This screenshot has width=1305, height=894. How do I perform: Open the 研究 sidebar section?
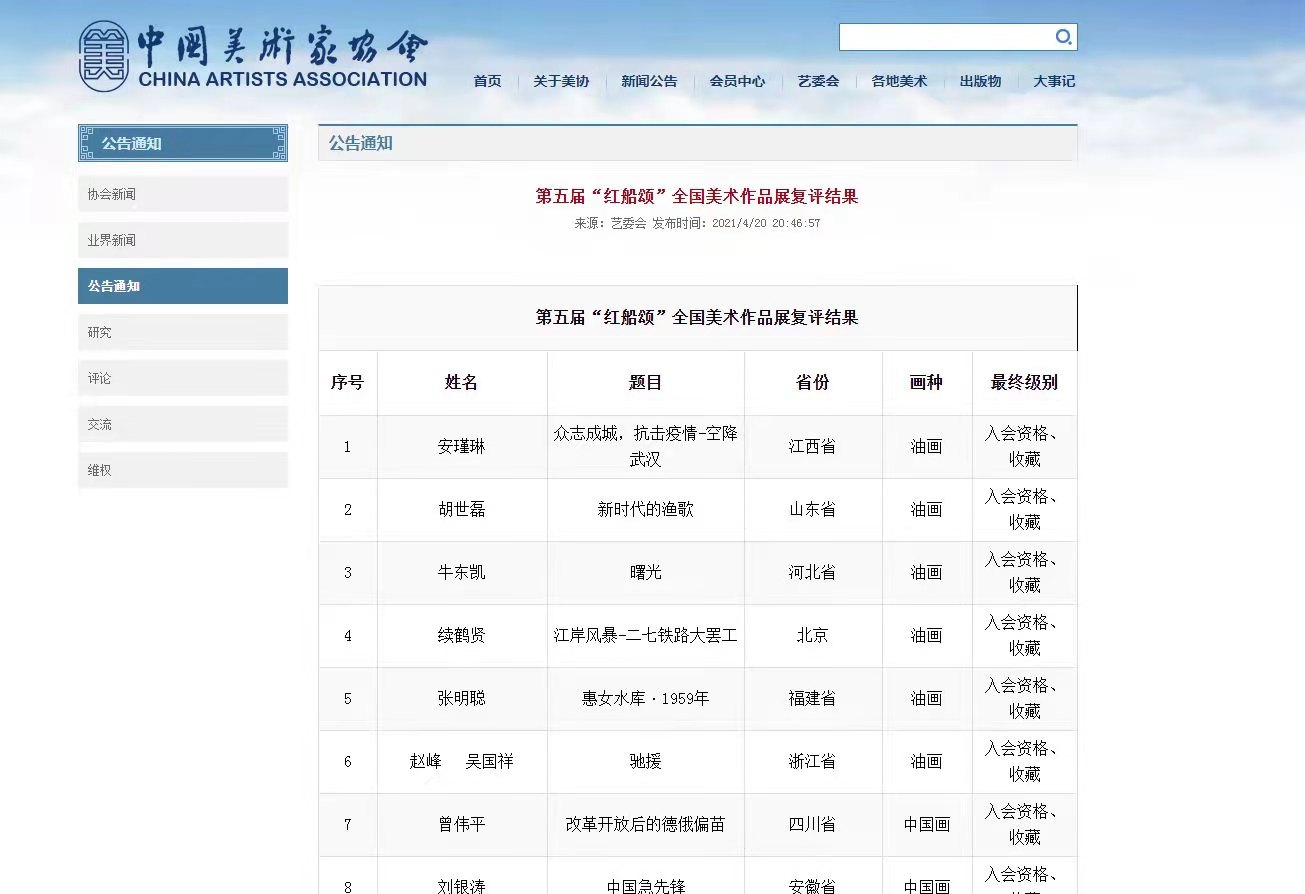point(183,332)
